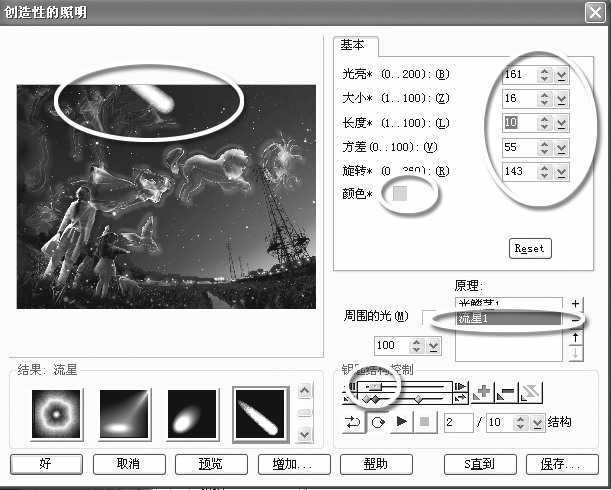Move element up with the up arrow
This screenshot has height=490, width=611.
pyautogui.click(x=576, y=338)
